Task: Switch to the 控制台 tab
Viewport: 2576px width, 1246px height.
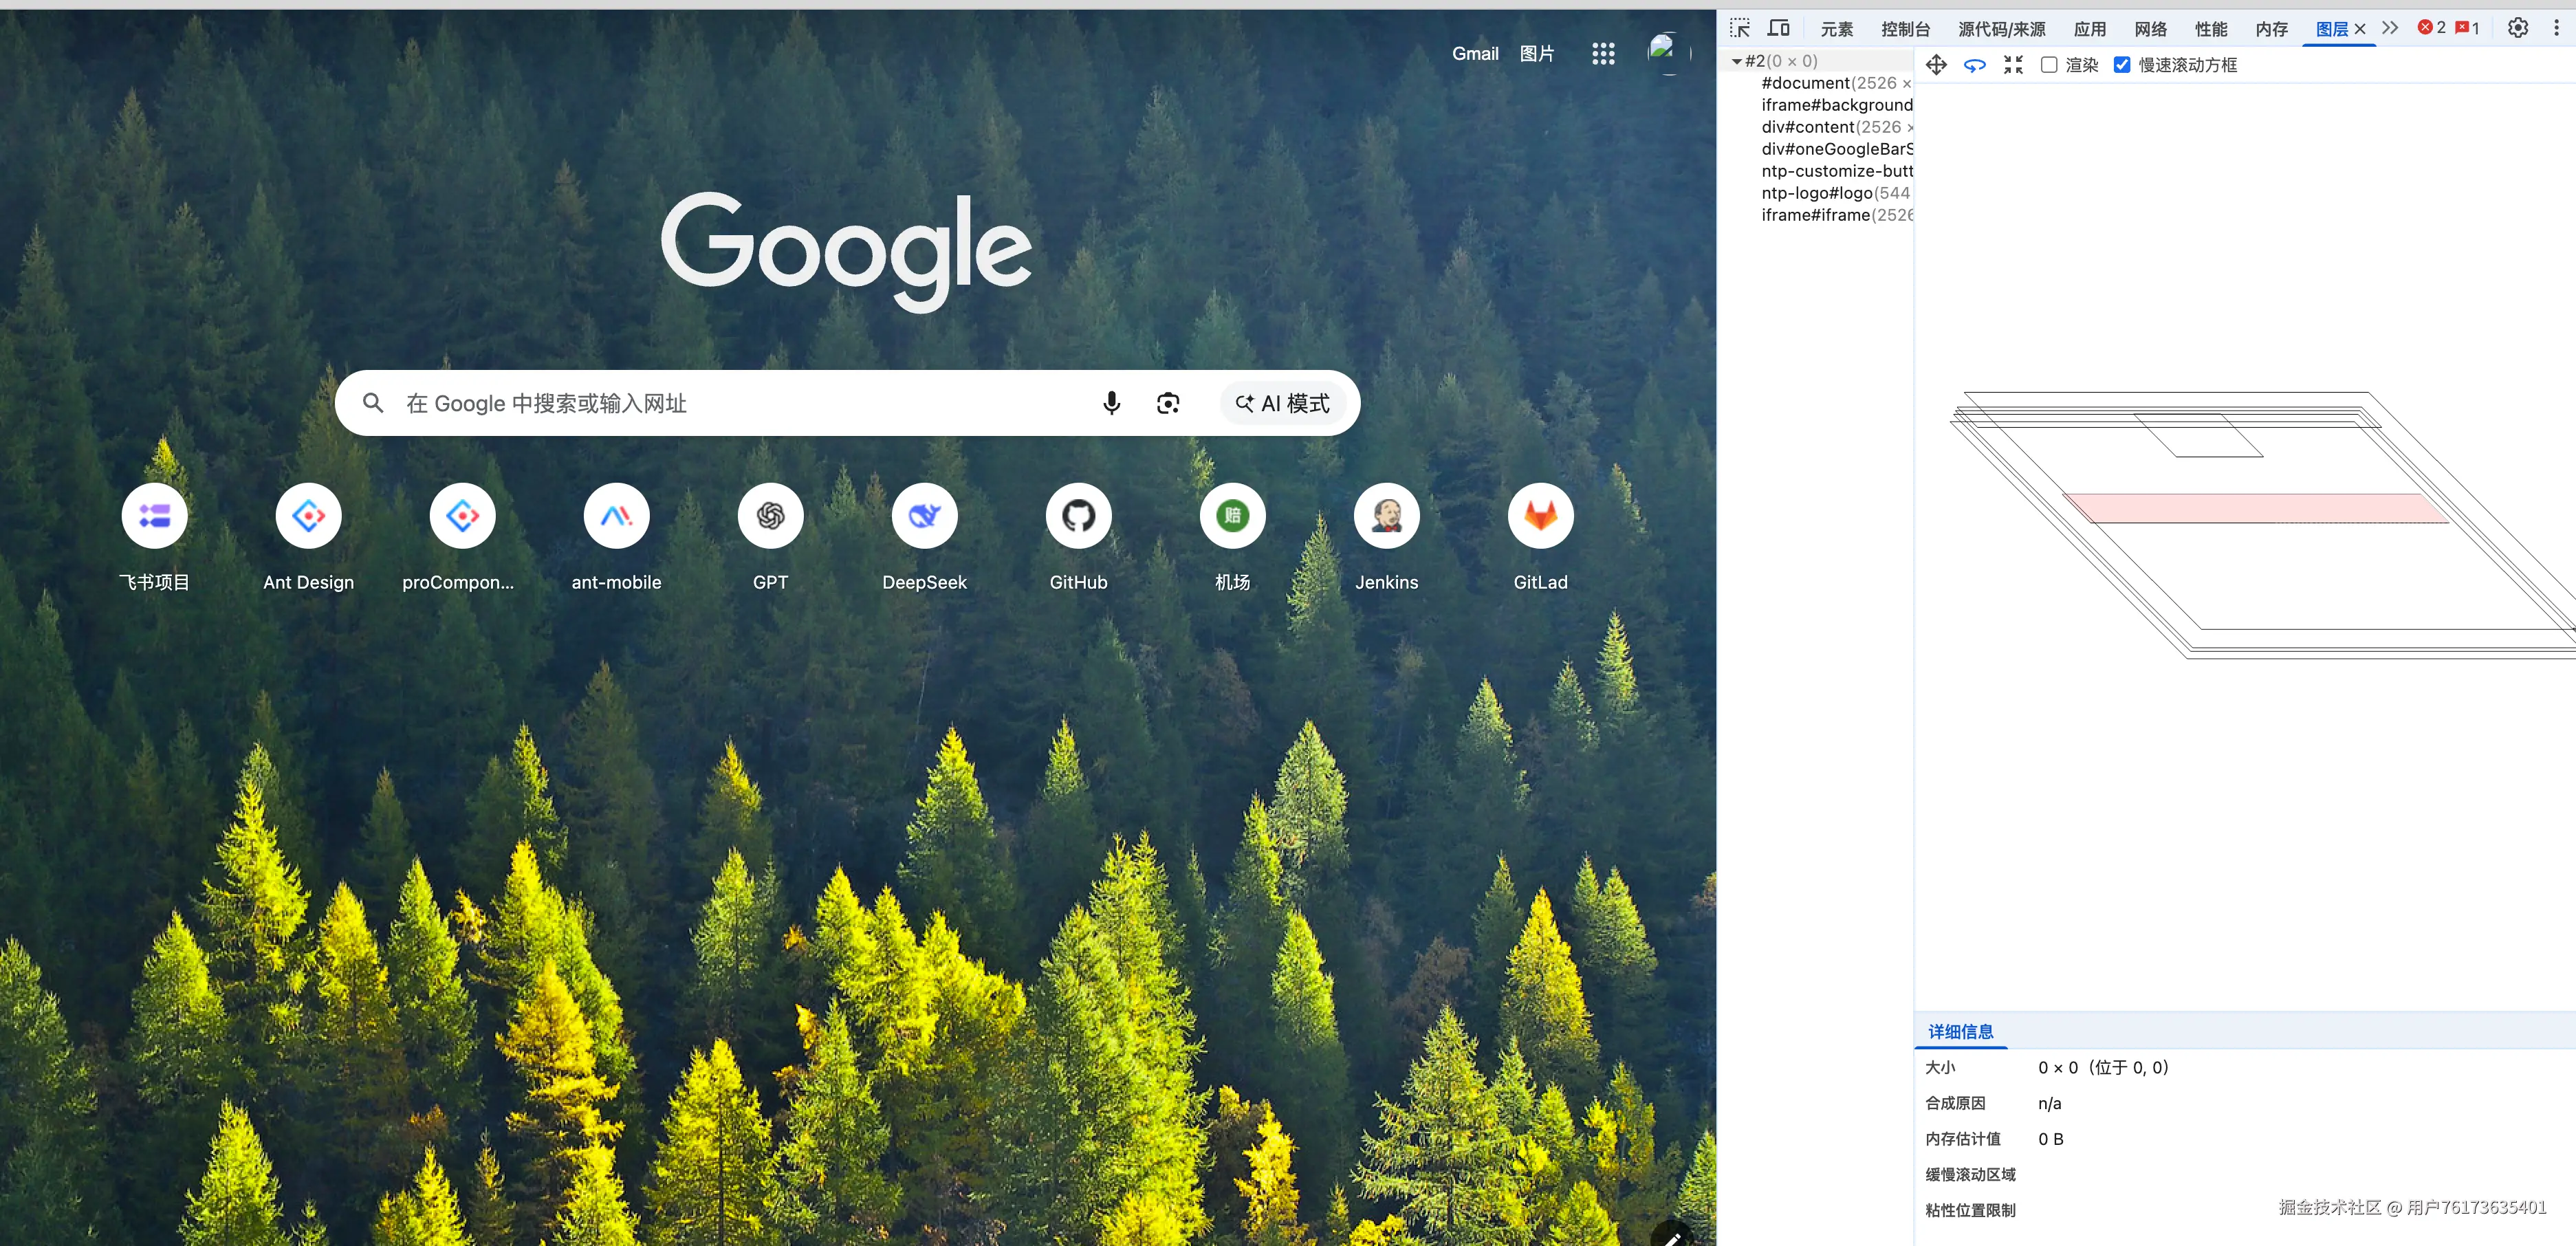Action: pyautogui.click(x=1905, y=29)
